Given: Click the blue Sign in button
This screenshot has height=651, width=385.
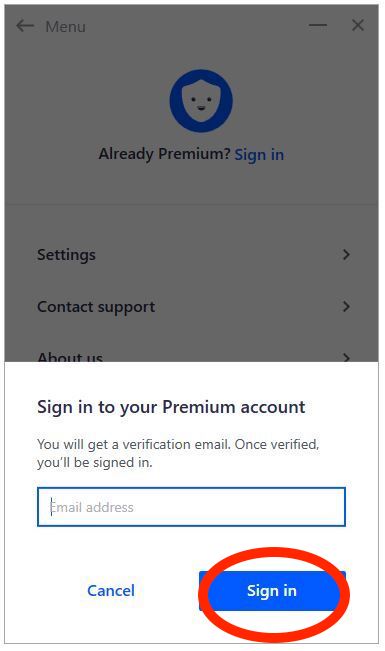Looking at the screenshot, I should pos(272,590).
